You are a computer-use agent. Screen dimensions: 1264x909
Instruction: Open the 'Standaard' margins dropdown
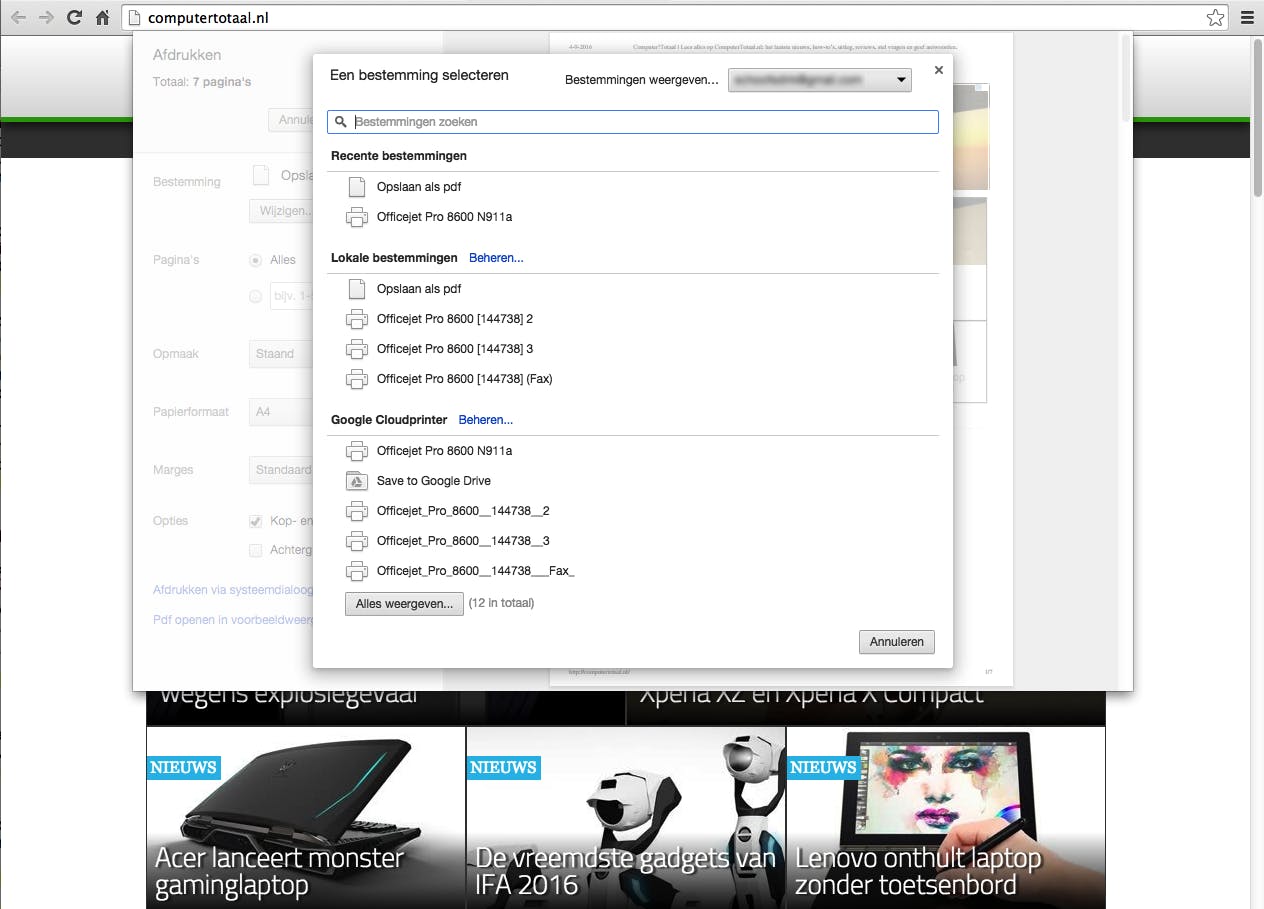click(281, 470)
